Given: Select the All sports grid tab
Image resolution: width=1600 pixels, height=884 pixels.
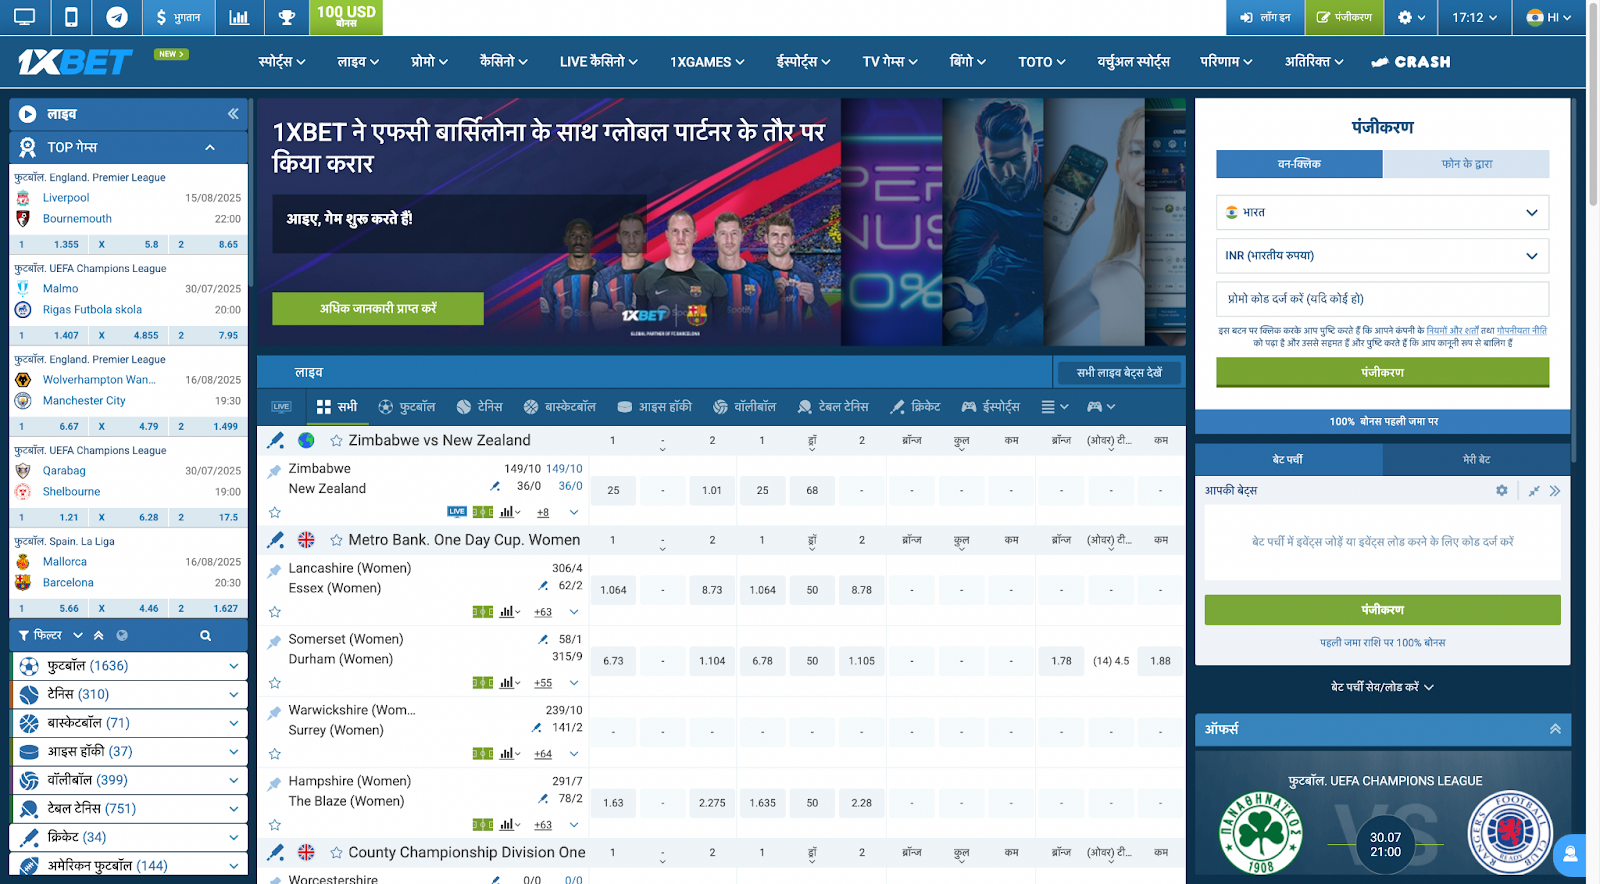Looking at the screenshot, I should [x=337, y=407].
